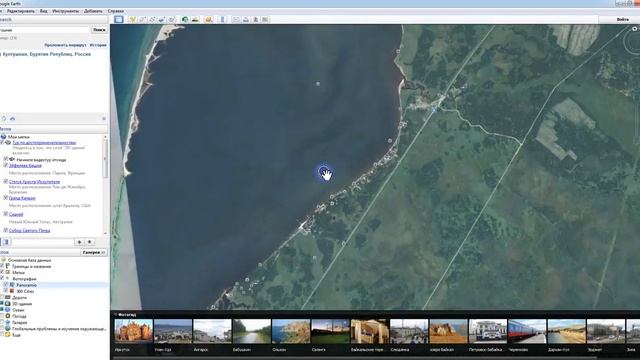Open the Edit menu
640x360 pixels.
(x=20, y=11)
